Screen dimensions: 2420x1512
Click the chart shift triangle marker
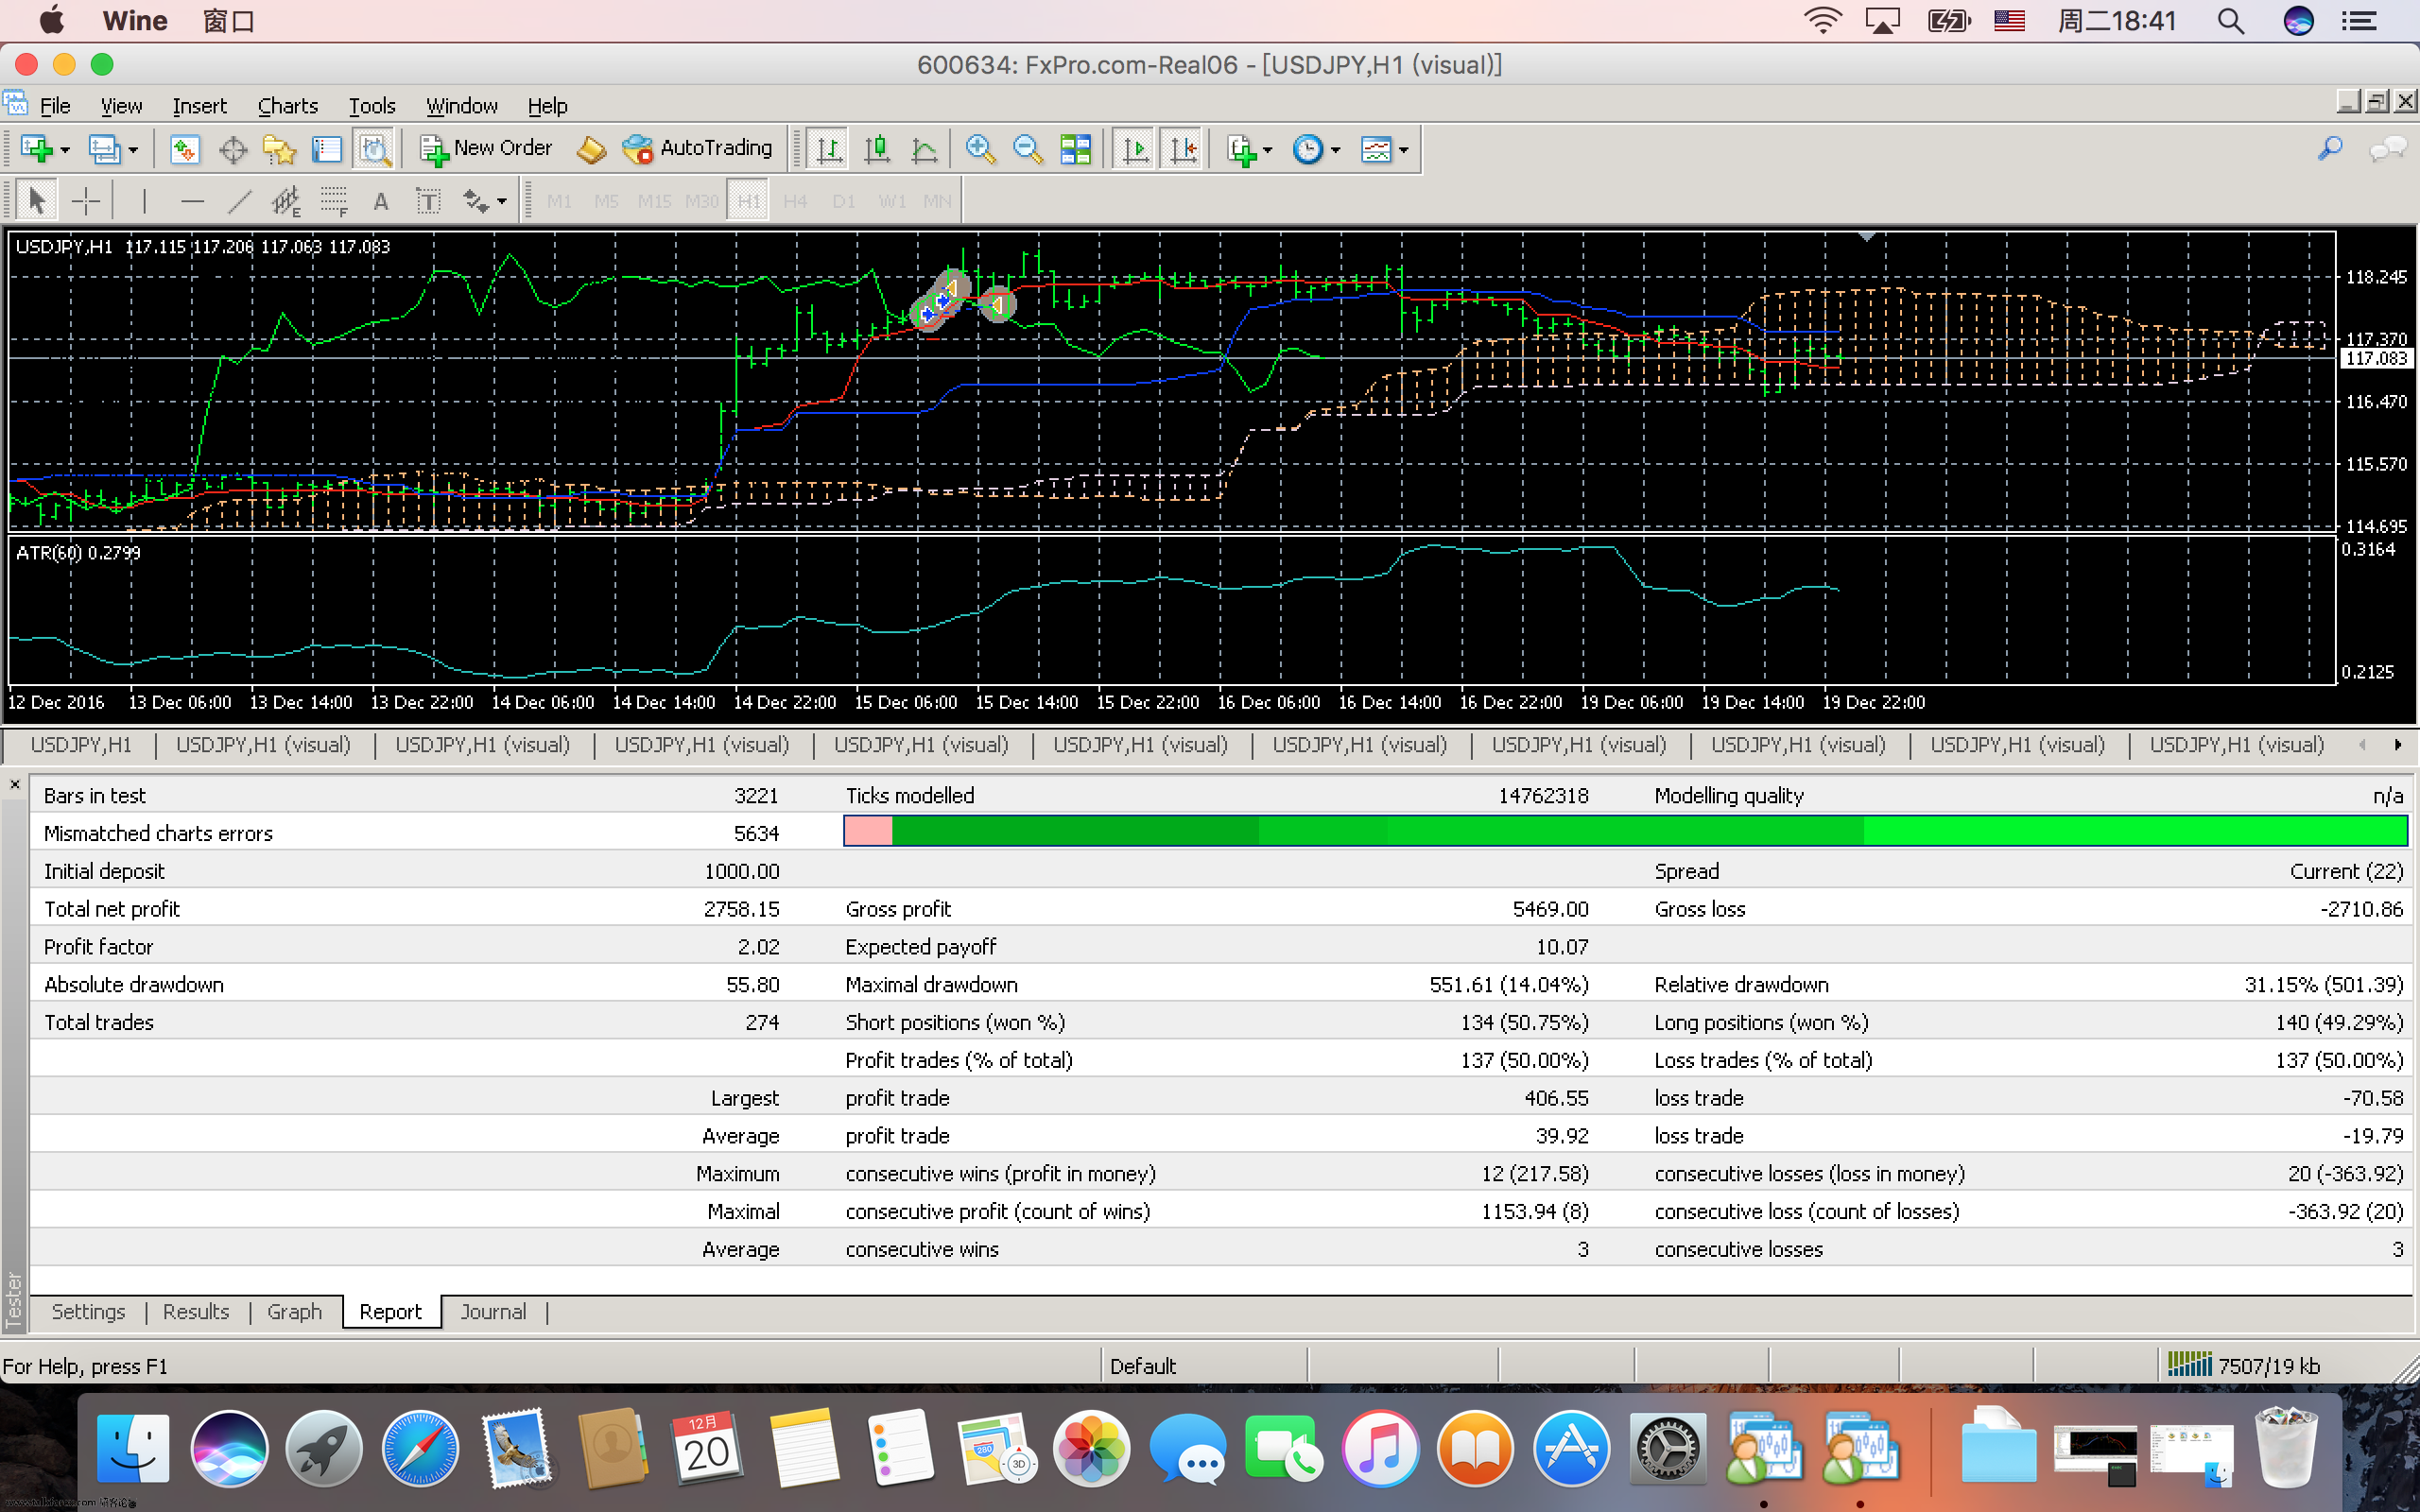(x=1866, y=237)
